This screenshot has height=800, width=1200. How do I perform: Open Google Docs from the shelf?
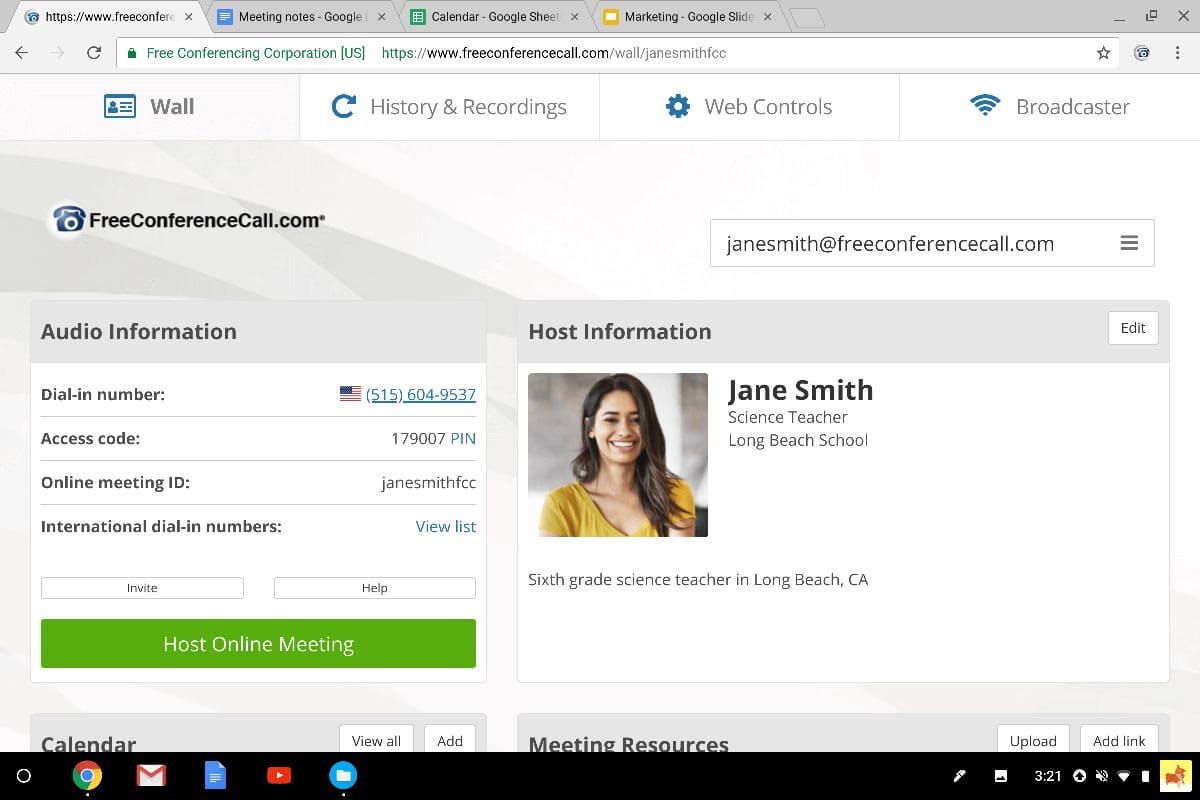pyautogui.click(x=215, y=775)
